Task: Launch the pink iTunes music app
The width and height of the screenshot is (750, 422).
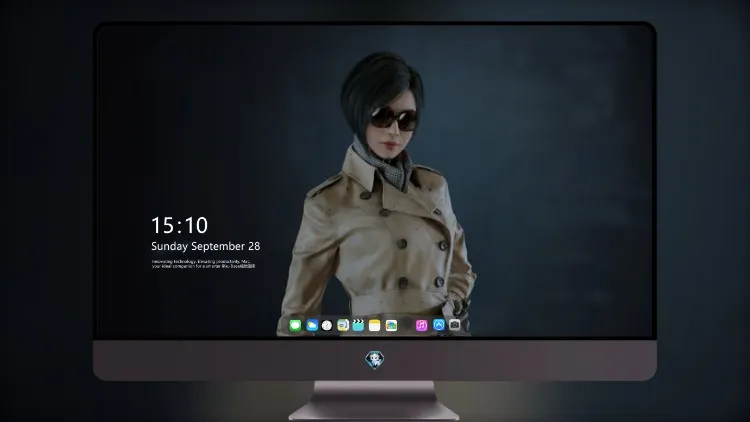Action: tap(421, 325)
